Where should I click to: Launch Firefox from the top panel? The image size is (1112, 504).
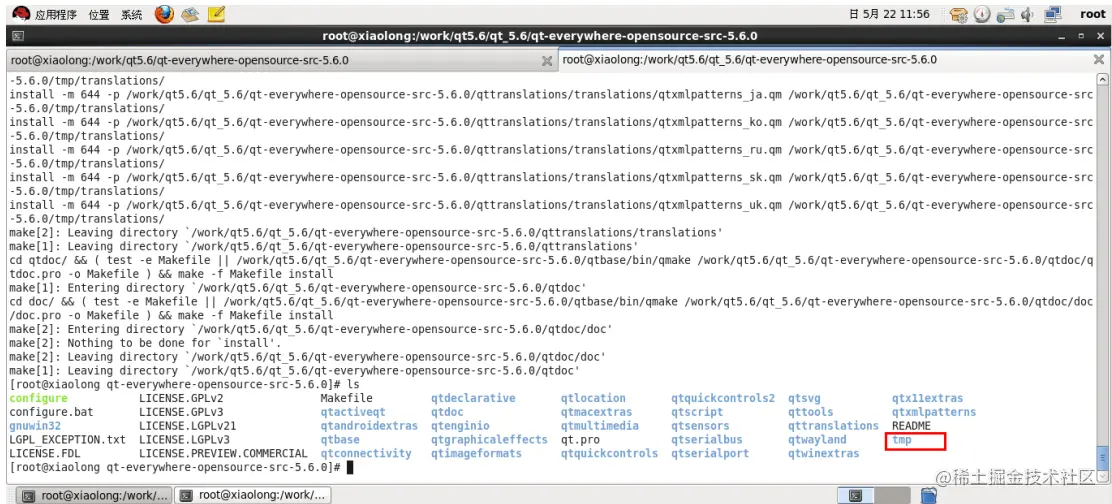click(164, 14)
